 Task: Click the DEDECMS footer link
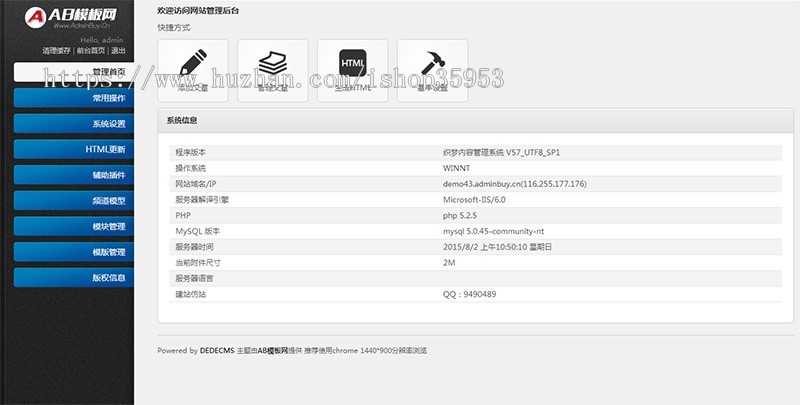pyautogui.click(x=217, y=350)
